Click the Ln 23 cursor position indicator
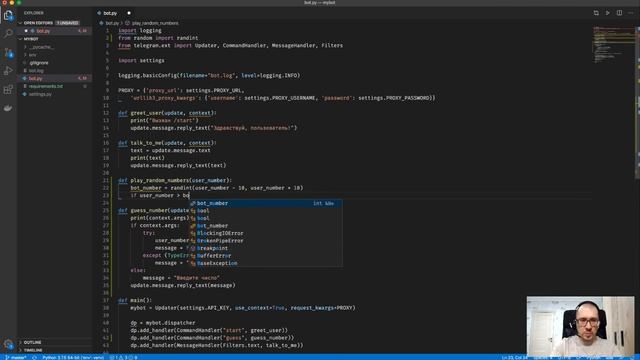Viewport: 640px width, 360px height. 514,357
